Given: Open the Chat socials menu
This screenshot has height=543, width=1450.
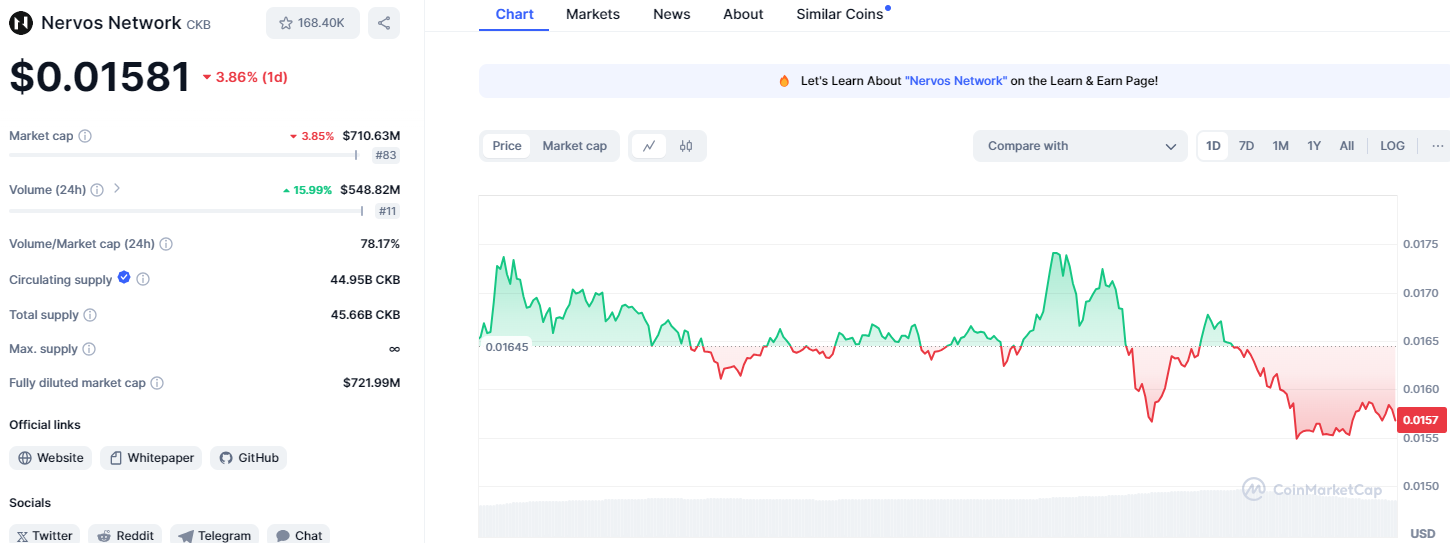Looking at the screenshot, I should (299, 536).
